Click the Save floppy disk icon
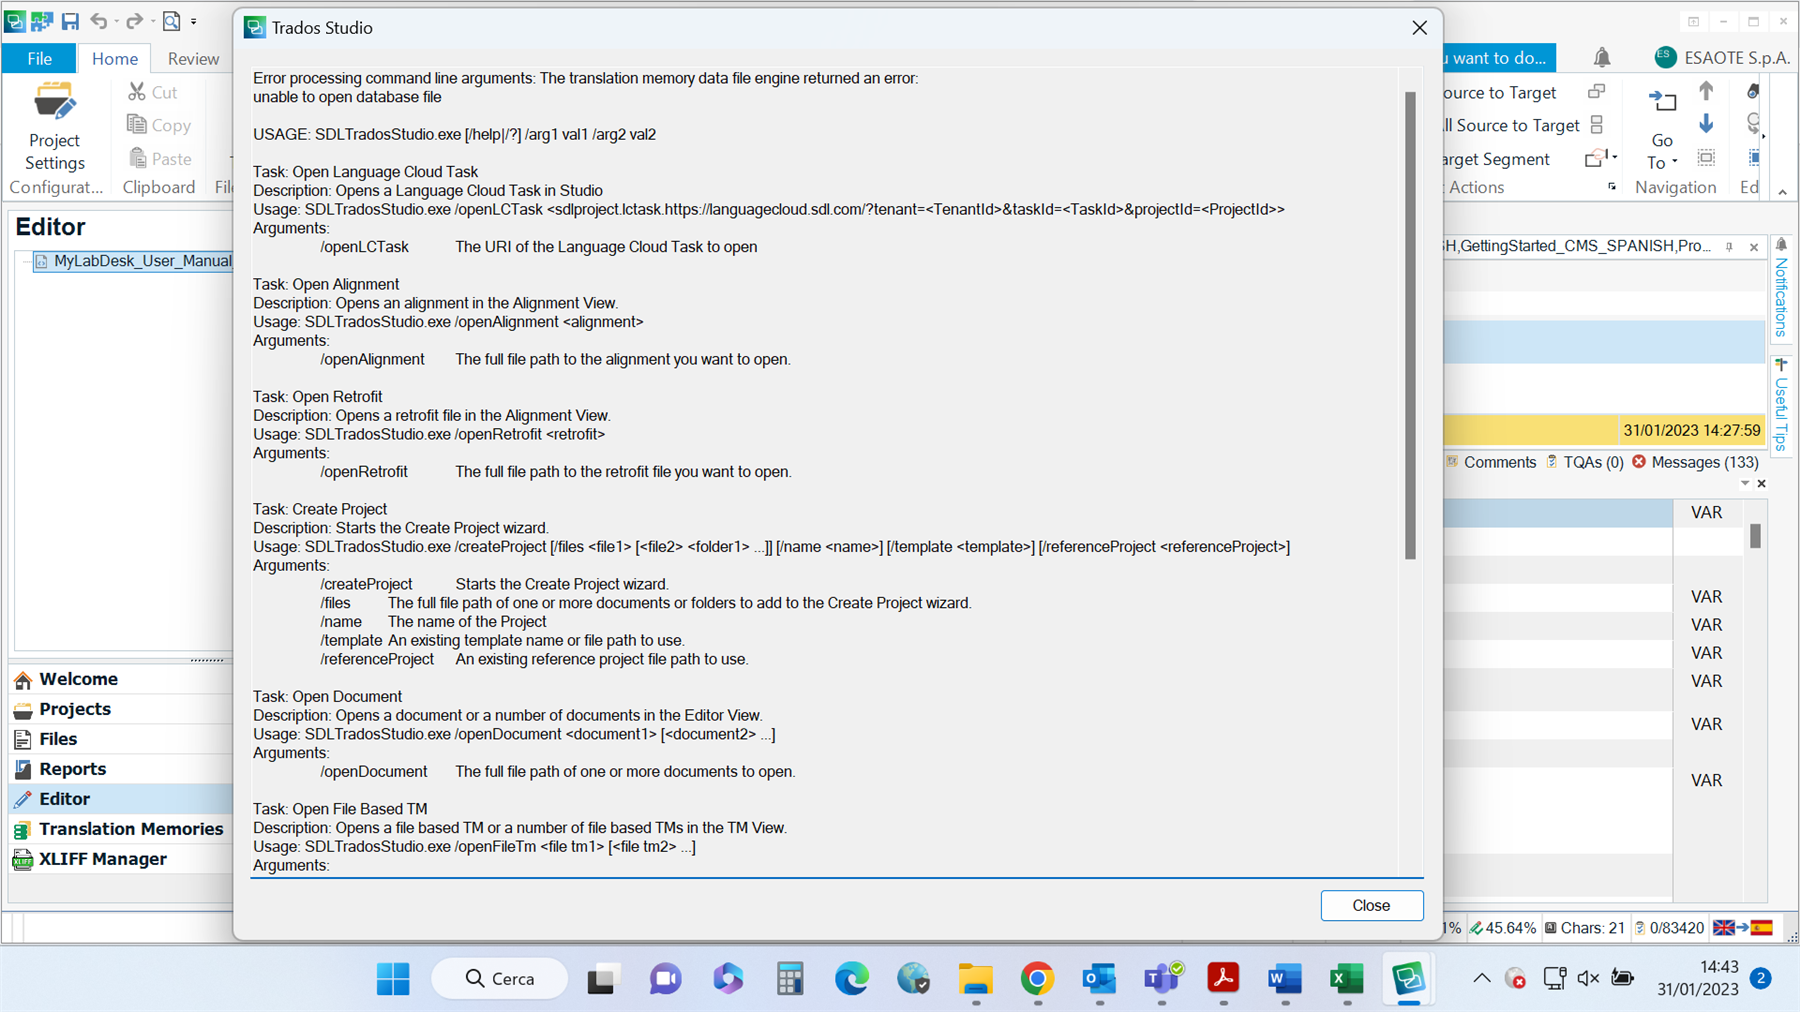 click(70, 21)
